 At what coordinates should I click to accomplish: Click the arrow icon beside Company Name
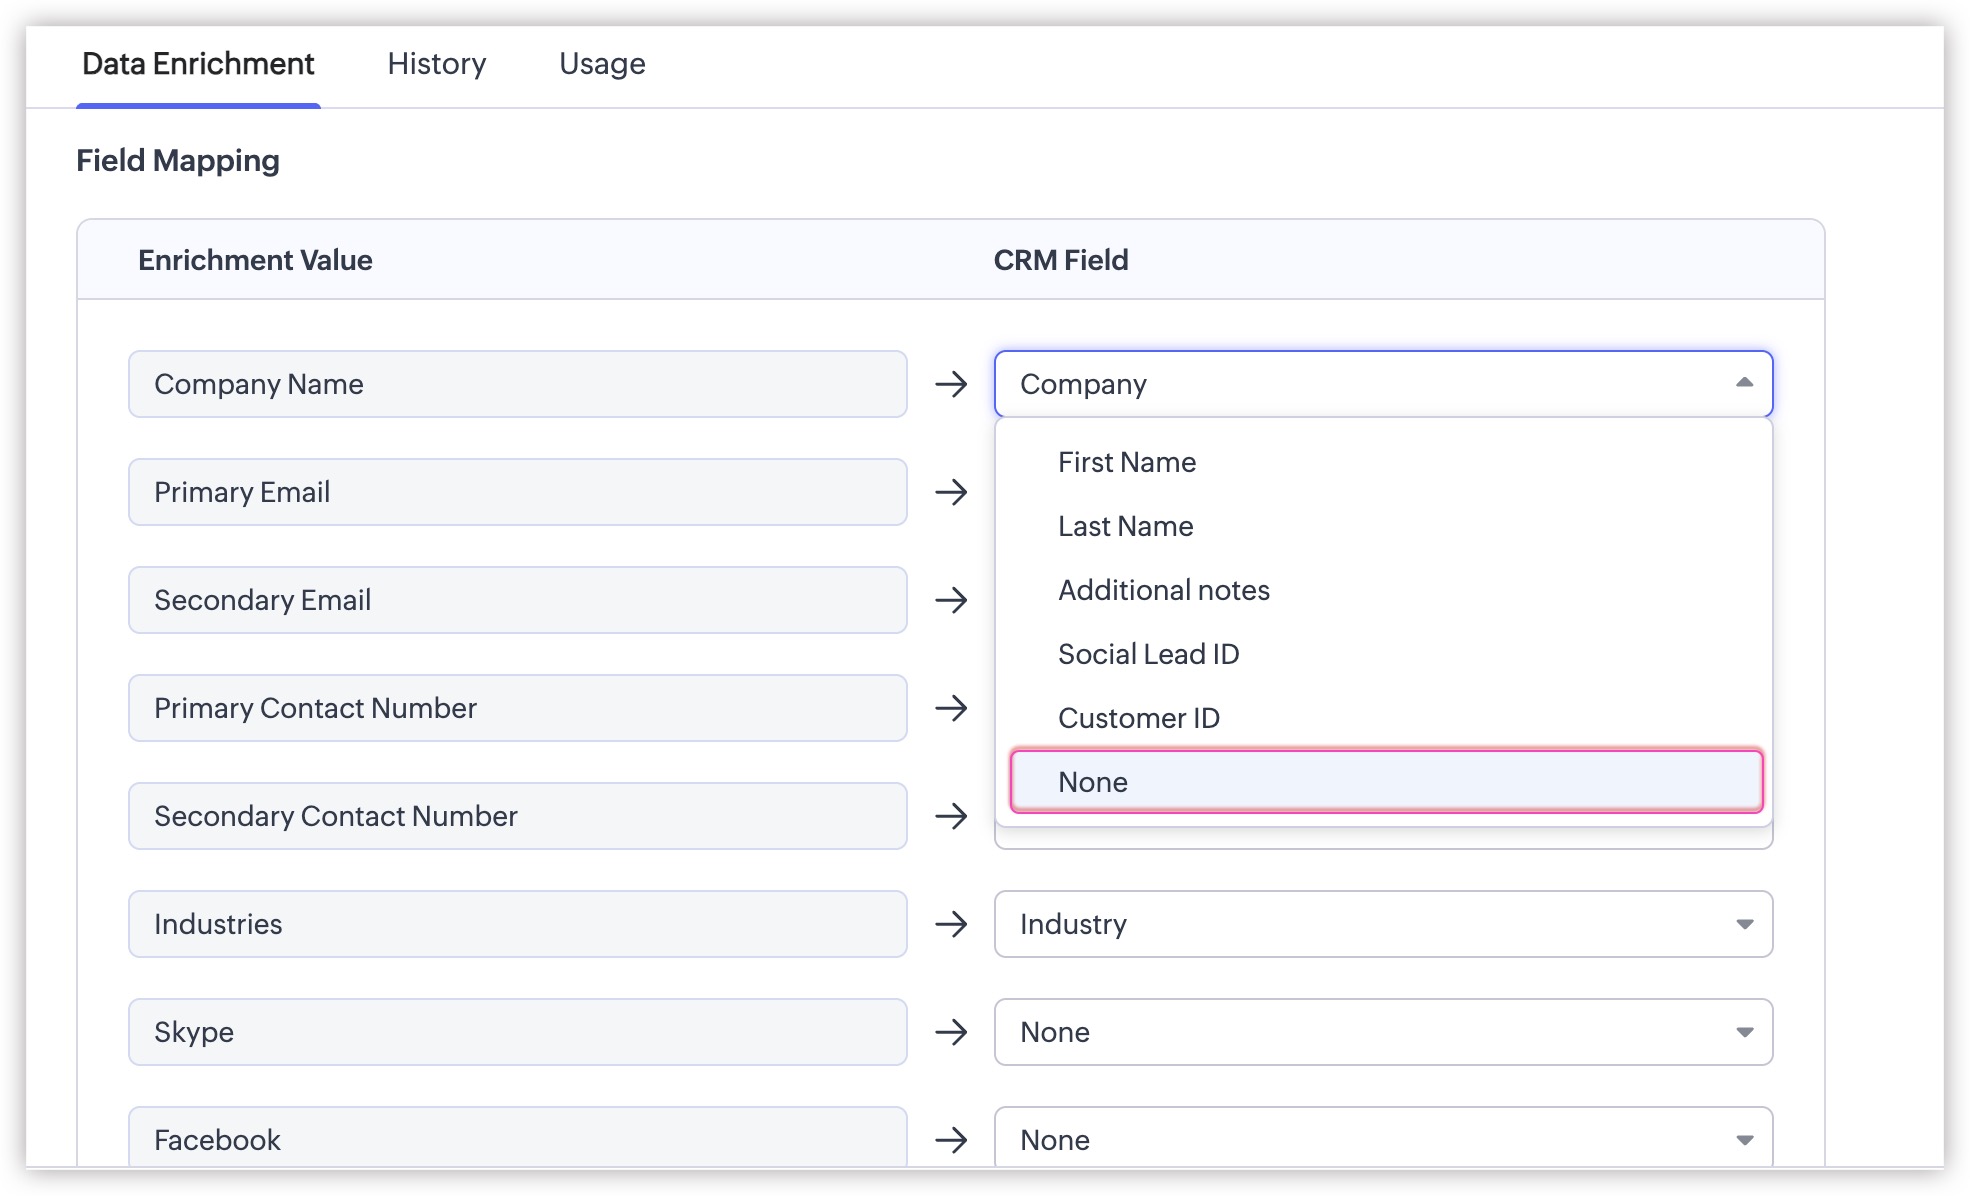click(951, 384)
